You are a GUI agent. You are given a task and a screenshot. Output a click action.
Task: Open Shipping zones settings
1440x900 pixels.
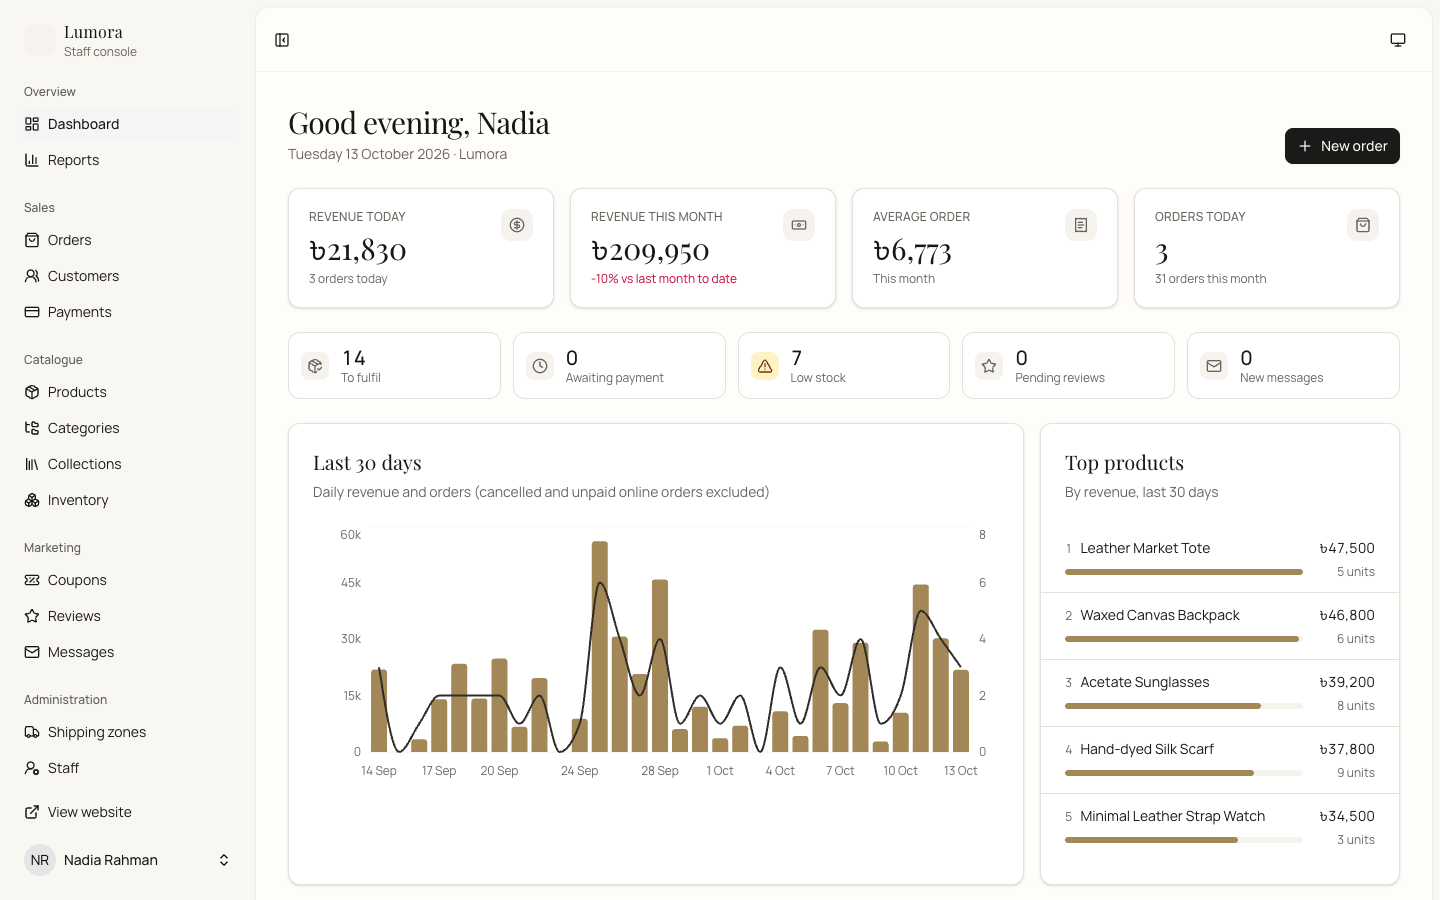pyautogui.click(x=128, y=732)
